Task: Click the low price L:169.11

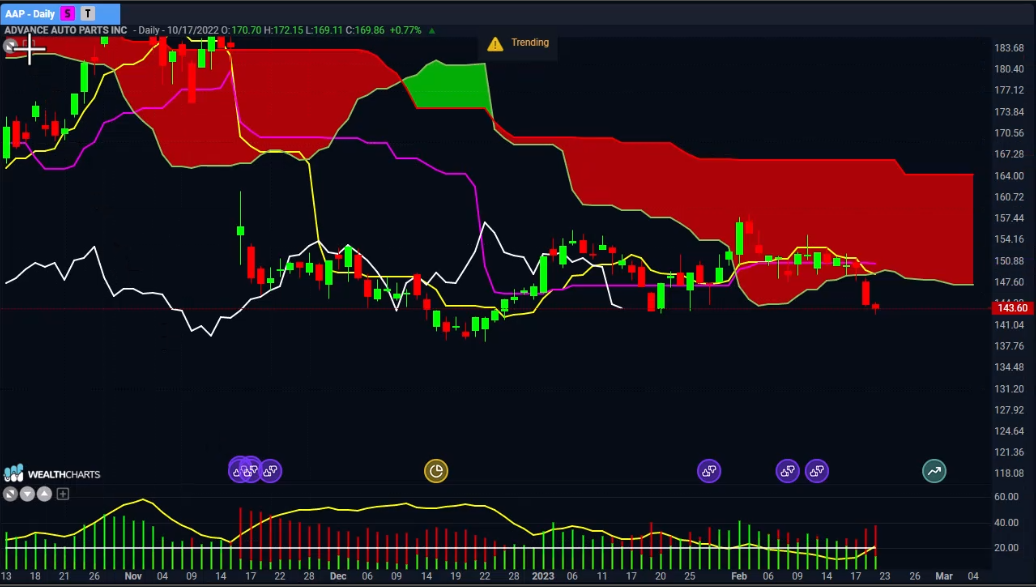Action: point(324,30)
